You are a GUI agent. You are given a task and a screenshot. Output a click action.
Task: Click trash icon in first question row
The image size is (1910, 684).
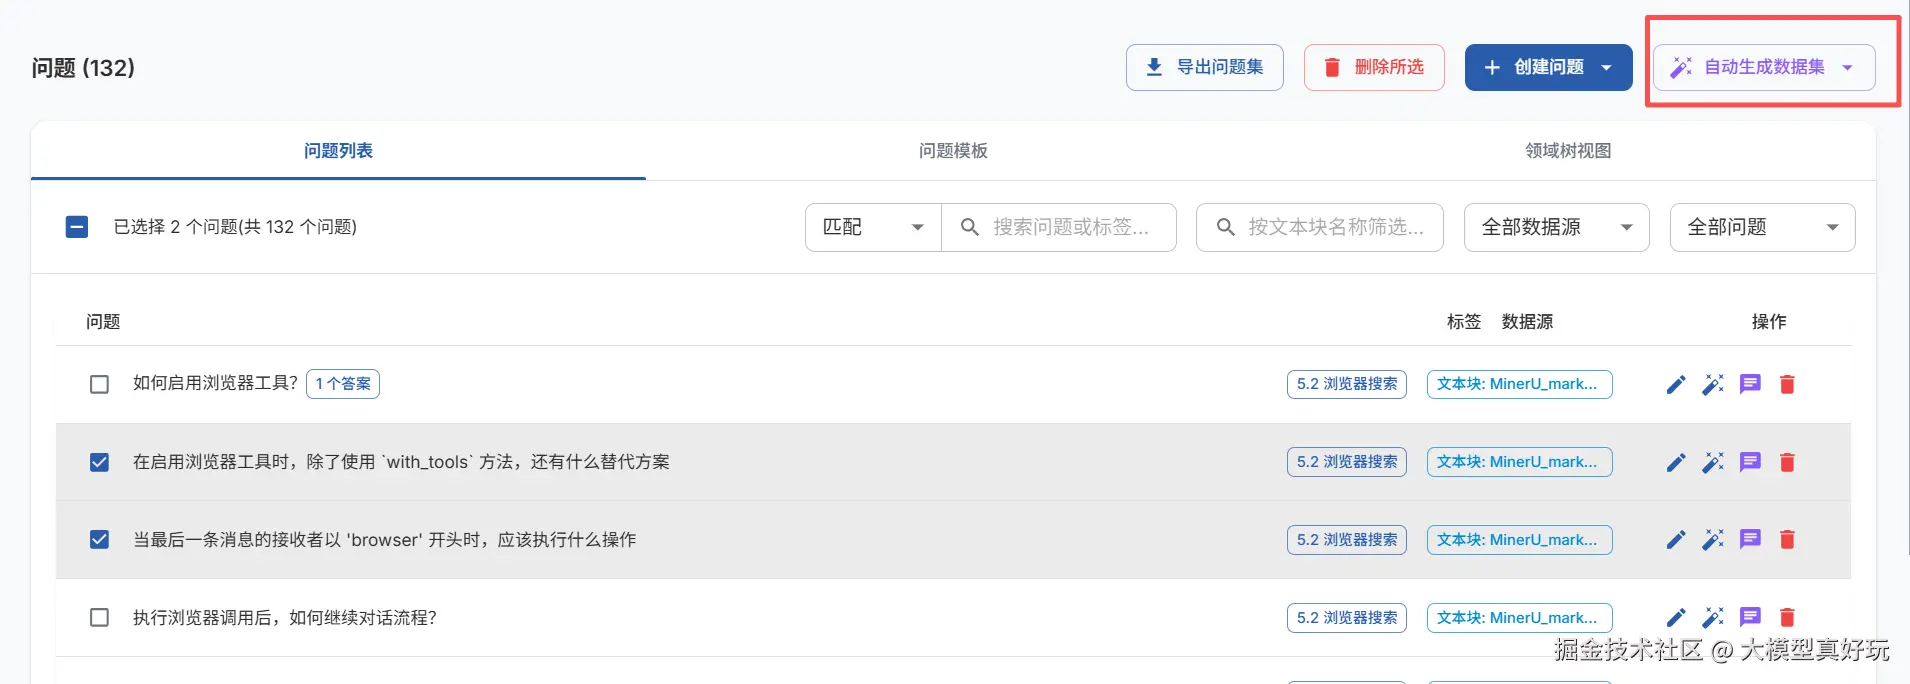click(x=1787, y=385)
